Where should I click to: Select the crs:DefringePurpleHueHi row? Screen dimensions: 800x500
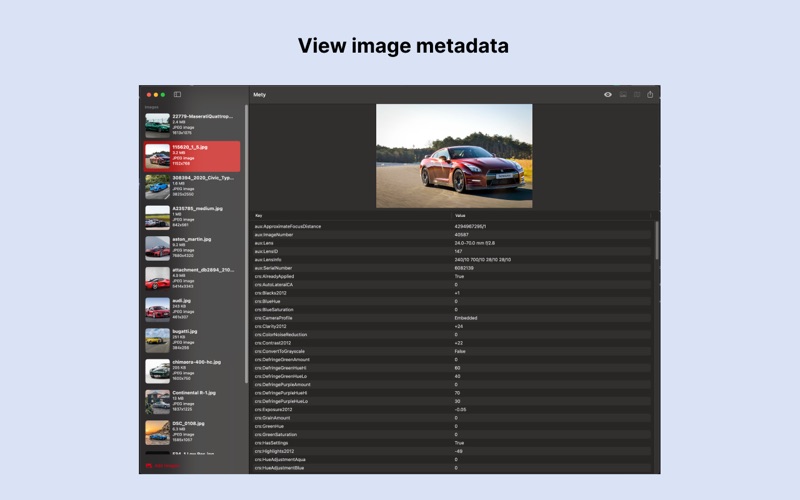(x=451, y=393)
